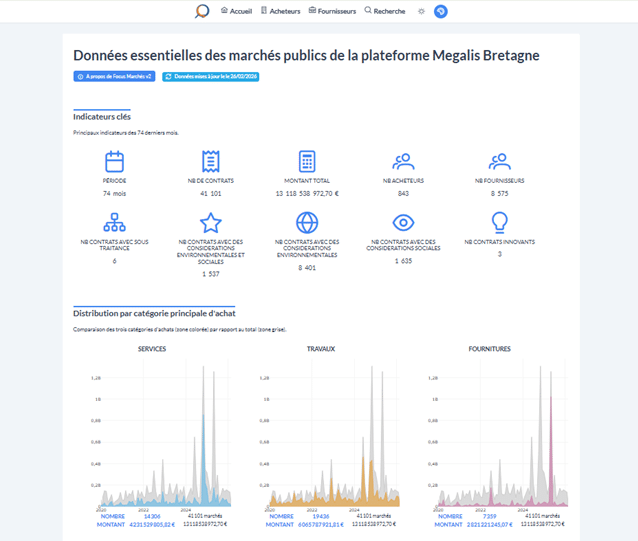Screen dimensions: 638x541
Task: Open the Accueil menu item
Action: 236,11
